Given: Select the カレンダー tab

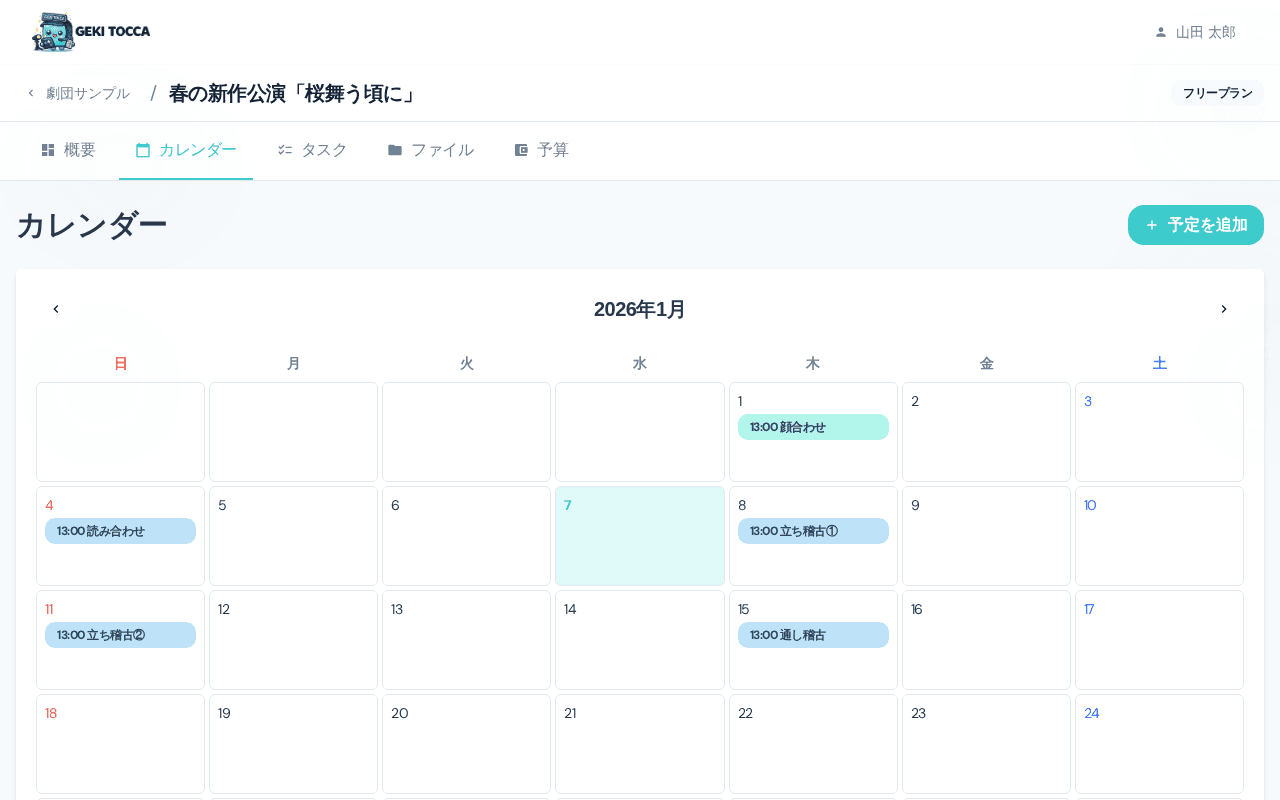Looking at the screenshot, I should click(x=186, y=150).
